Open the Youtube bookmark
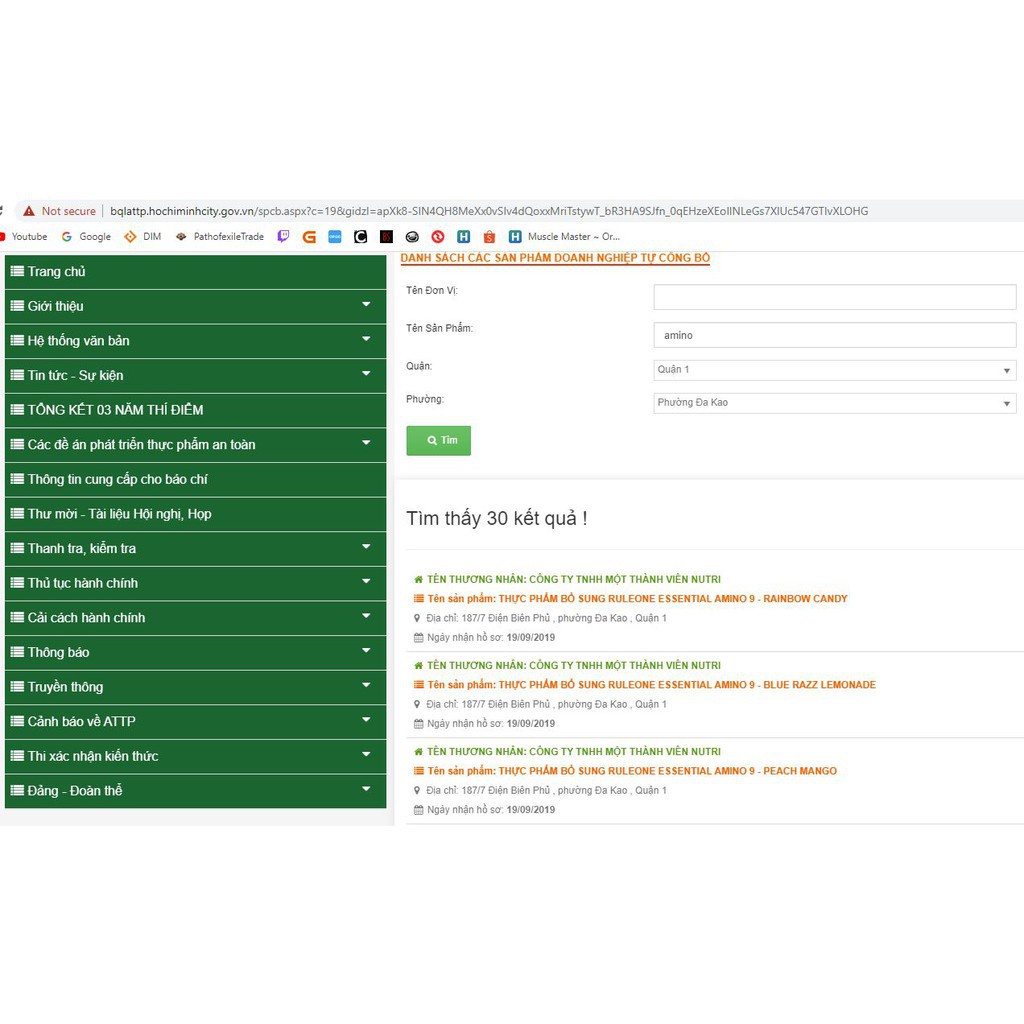 pyautogui.click(x=28, y=237)
